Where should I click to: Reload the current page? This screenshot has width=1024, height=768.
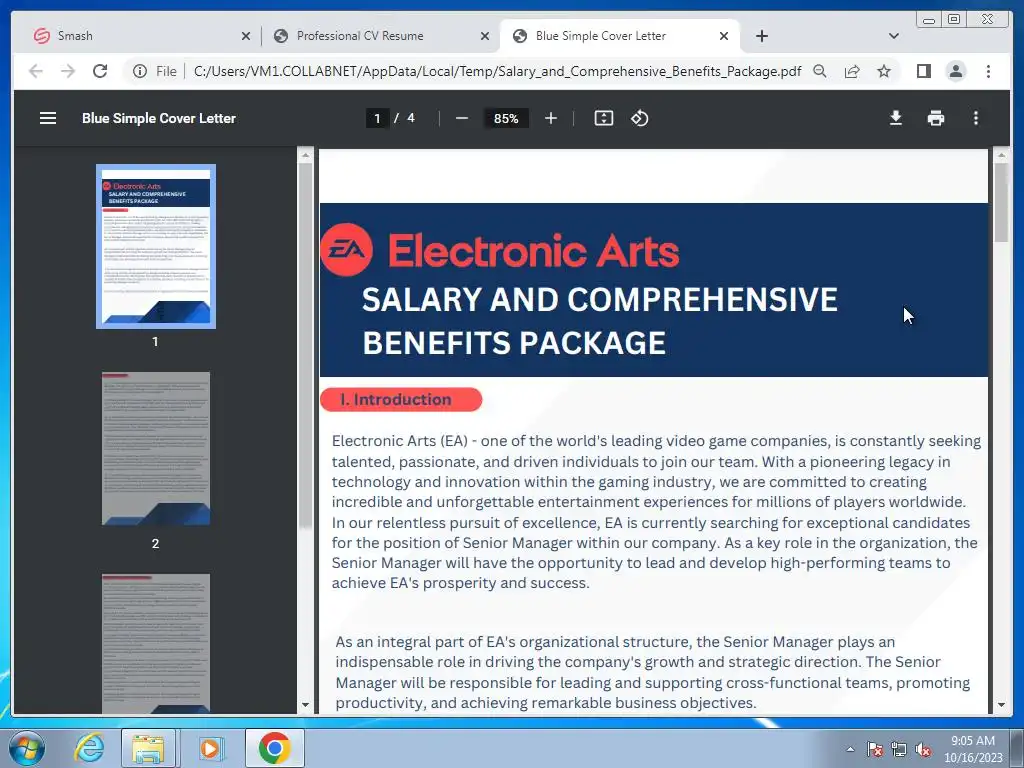point(100,71)
